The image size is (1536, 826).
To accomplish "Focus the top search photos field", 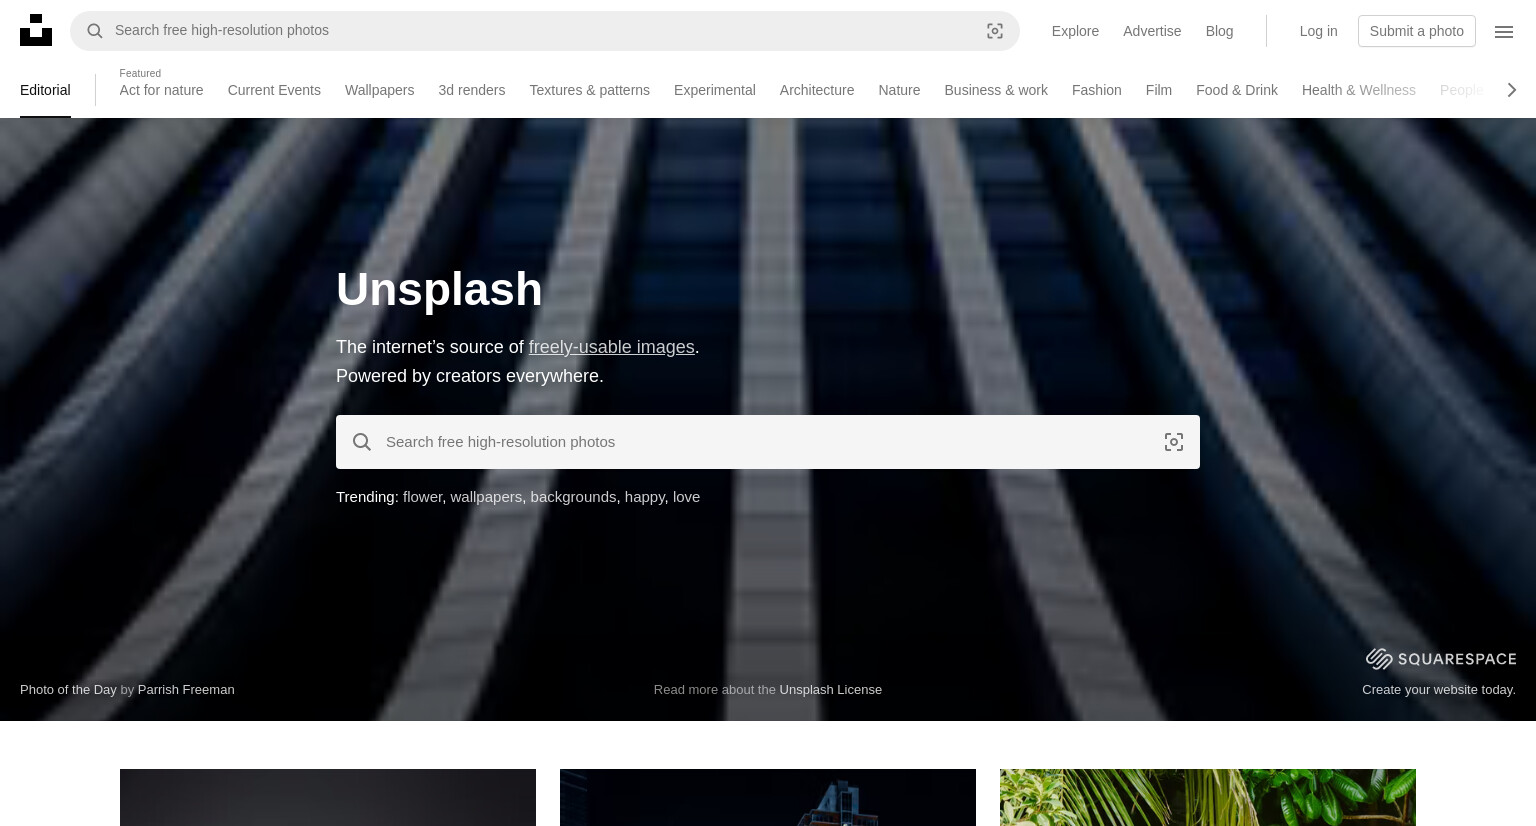I will (545, 31).
